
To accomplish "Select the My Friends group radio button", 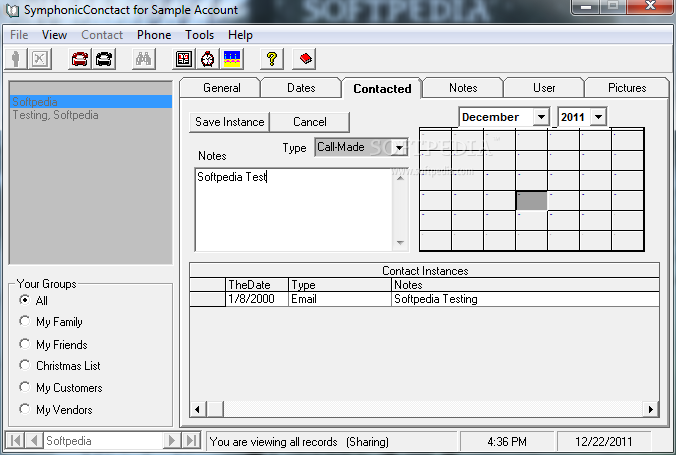I will click(25, 344).
